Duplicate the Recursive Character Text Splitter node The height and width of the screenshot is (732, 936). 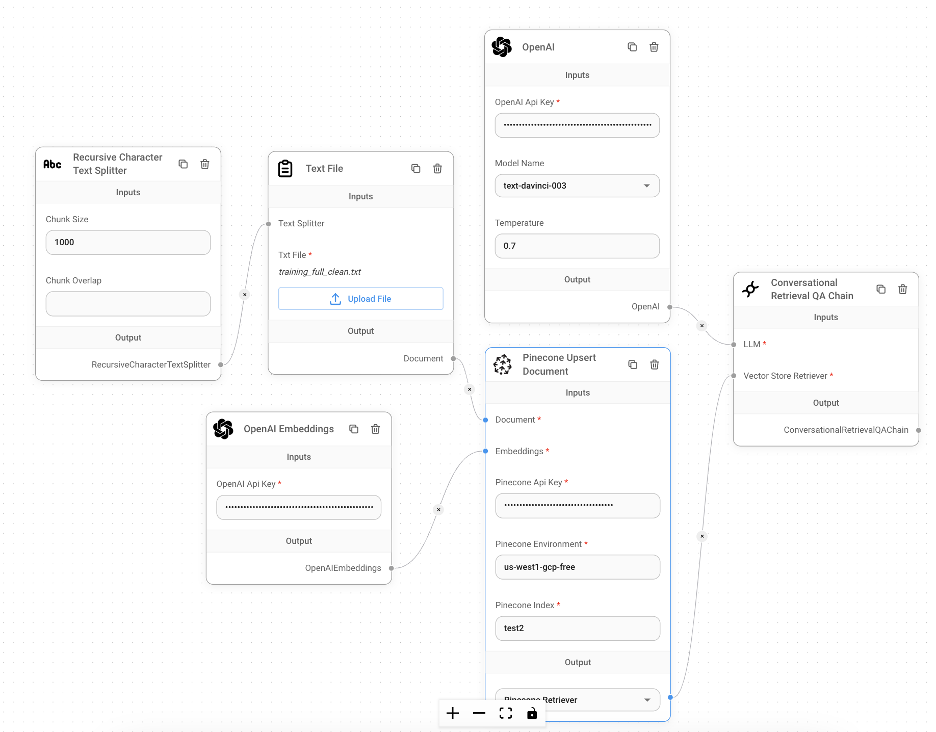click(x=183, y=164)
